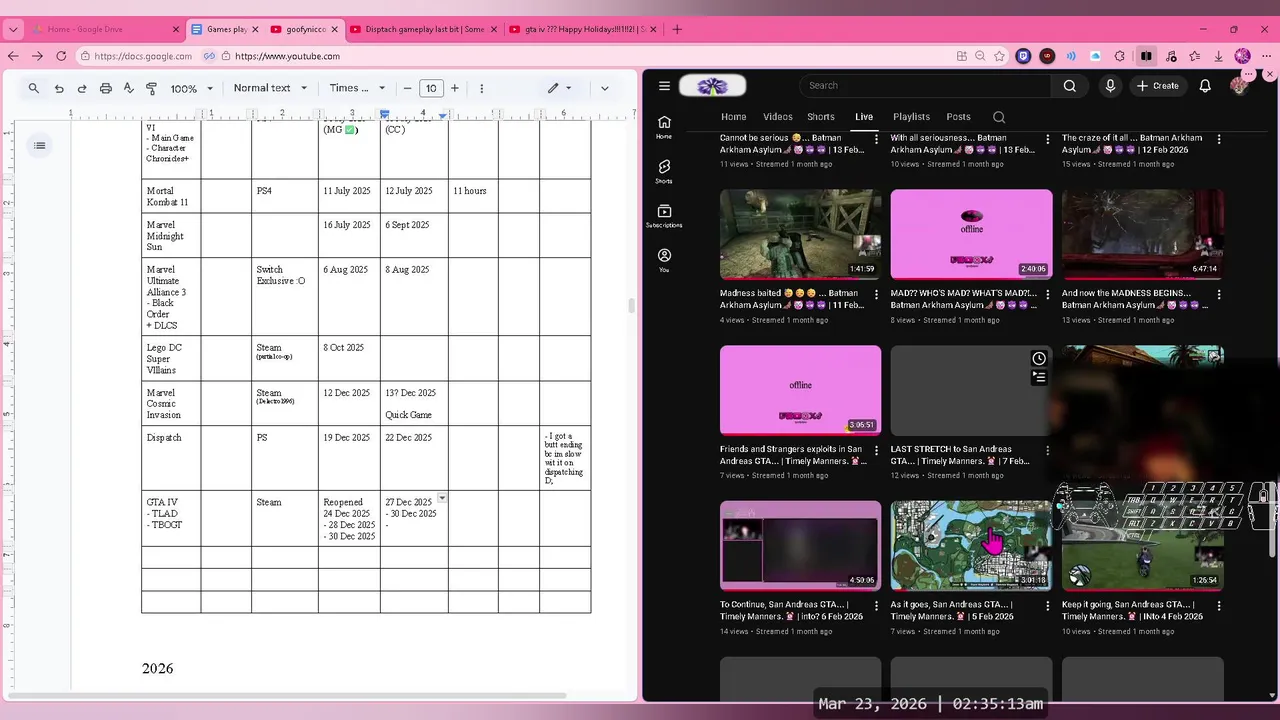Open the Normal text style dropdown

coord(271,88)
